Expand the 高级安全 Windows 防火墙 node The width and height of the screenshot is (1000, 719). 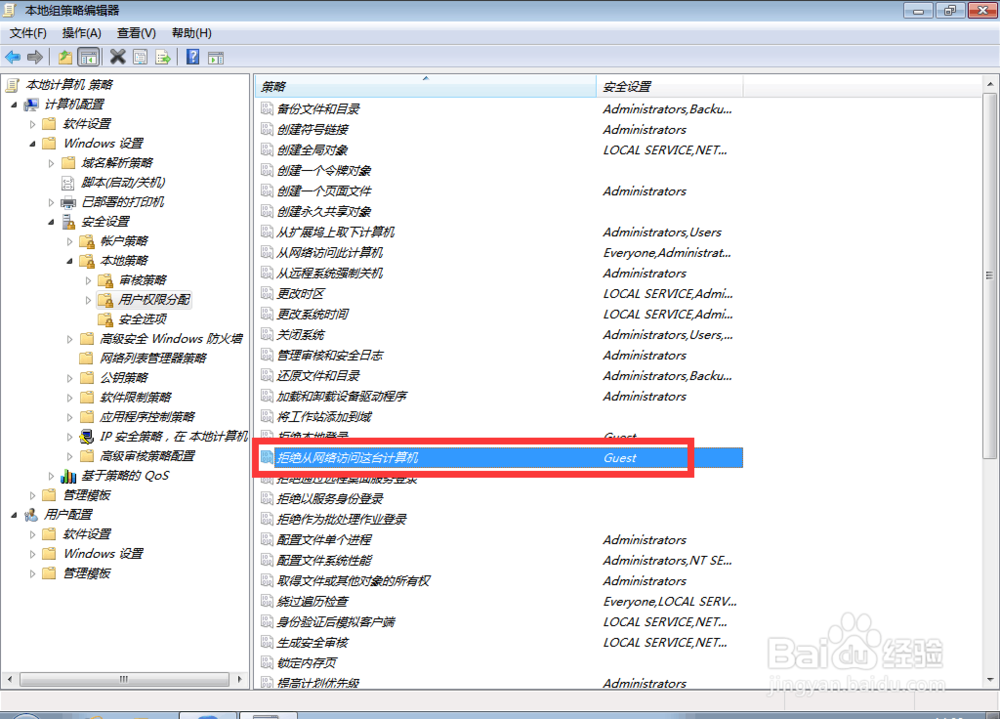[70, 339]
